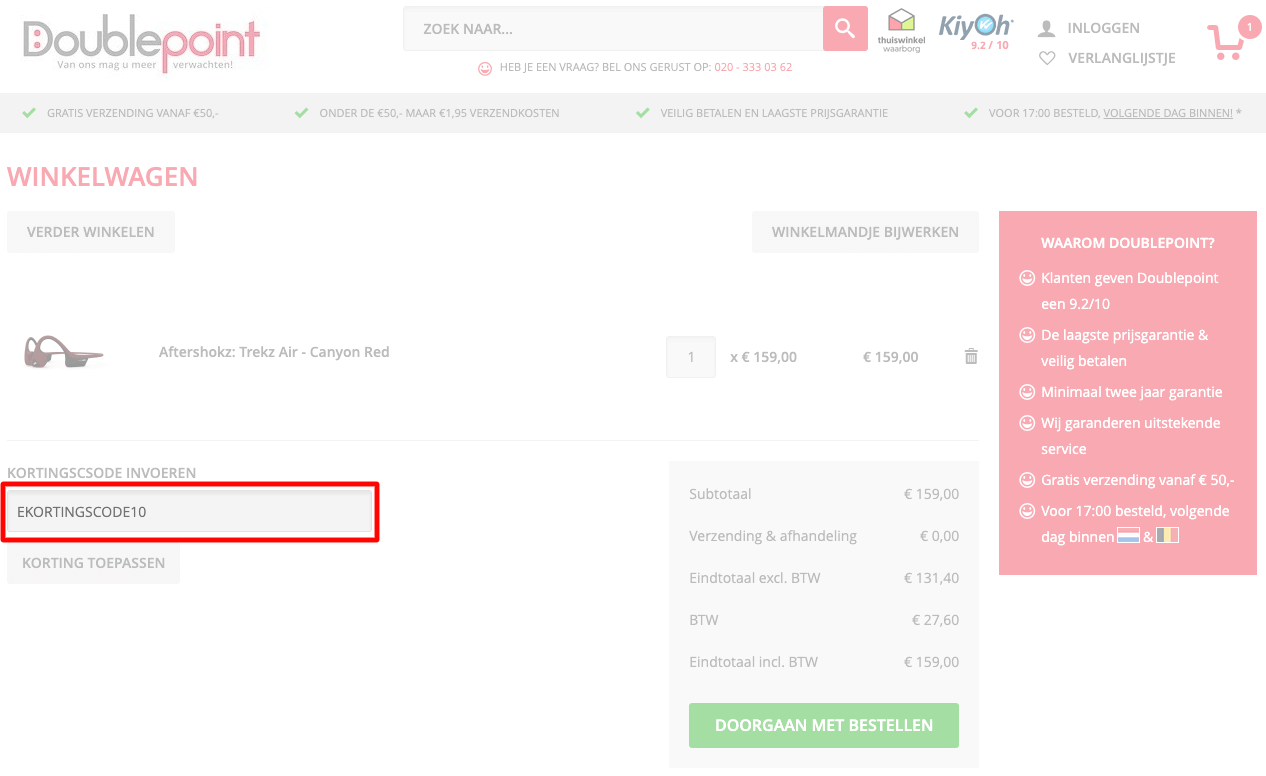Click the Waarom Doublepoint heading
Image resolution: width=1266 pixels, height=776 pixels.
point(1128,243)
